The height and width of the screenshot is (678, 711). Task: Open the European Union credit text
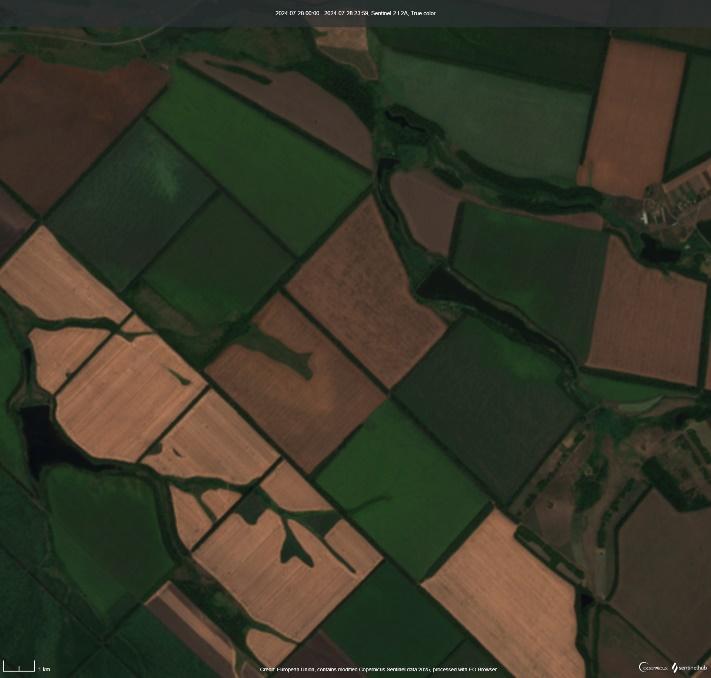pyautogui.click(x=378, y=669)
